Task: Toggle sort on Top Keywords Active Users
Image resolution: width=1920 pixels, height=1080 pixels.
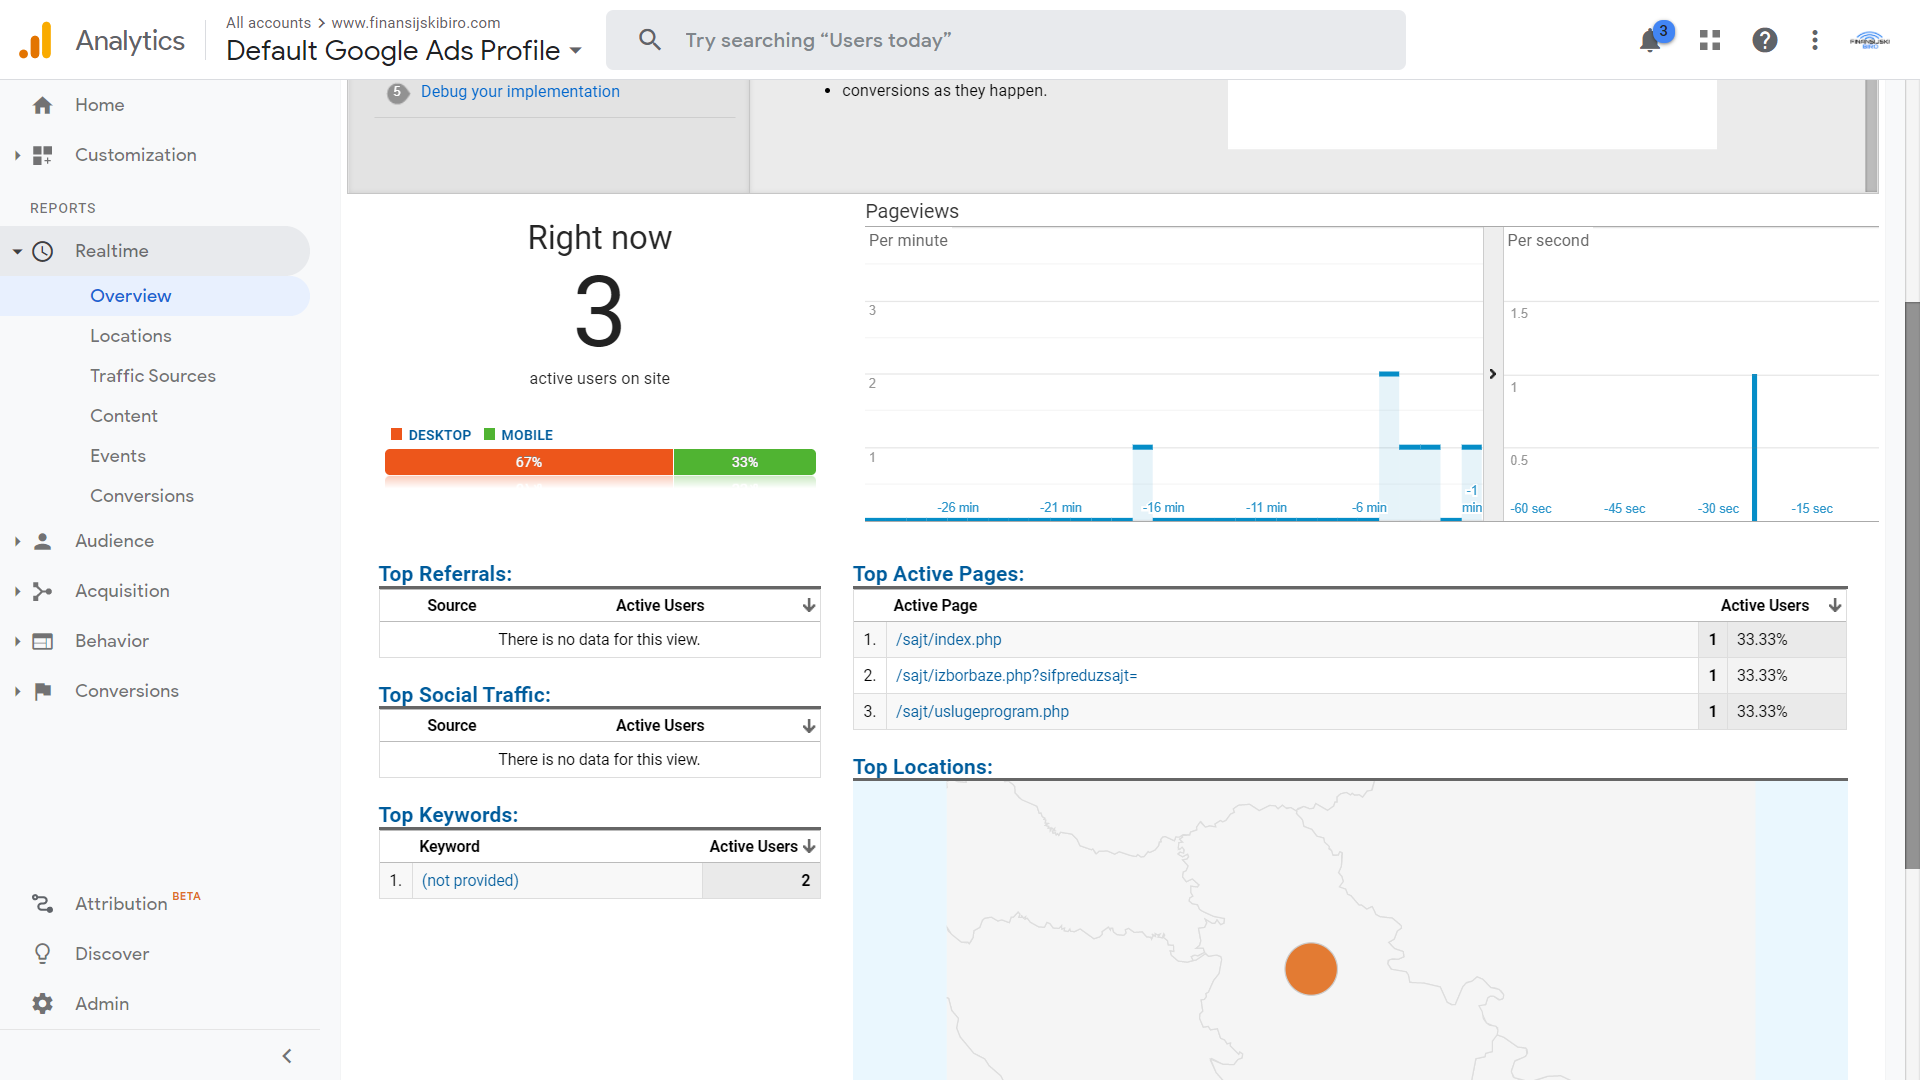Action: click(x=810, y=846)
